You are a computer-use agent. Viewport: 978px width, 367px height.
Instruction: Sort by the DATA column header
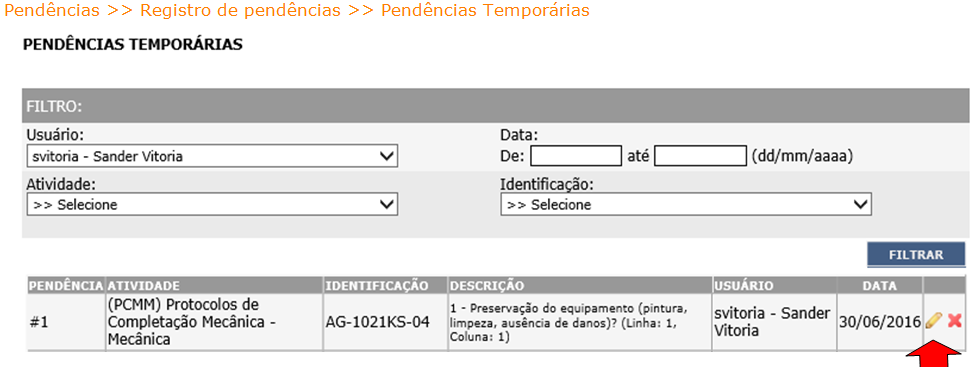point(879,286)
